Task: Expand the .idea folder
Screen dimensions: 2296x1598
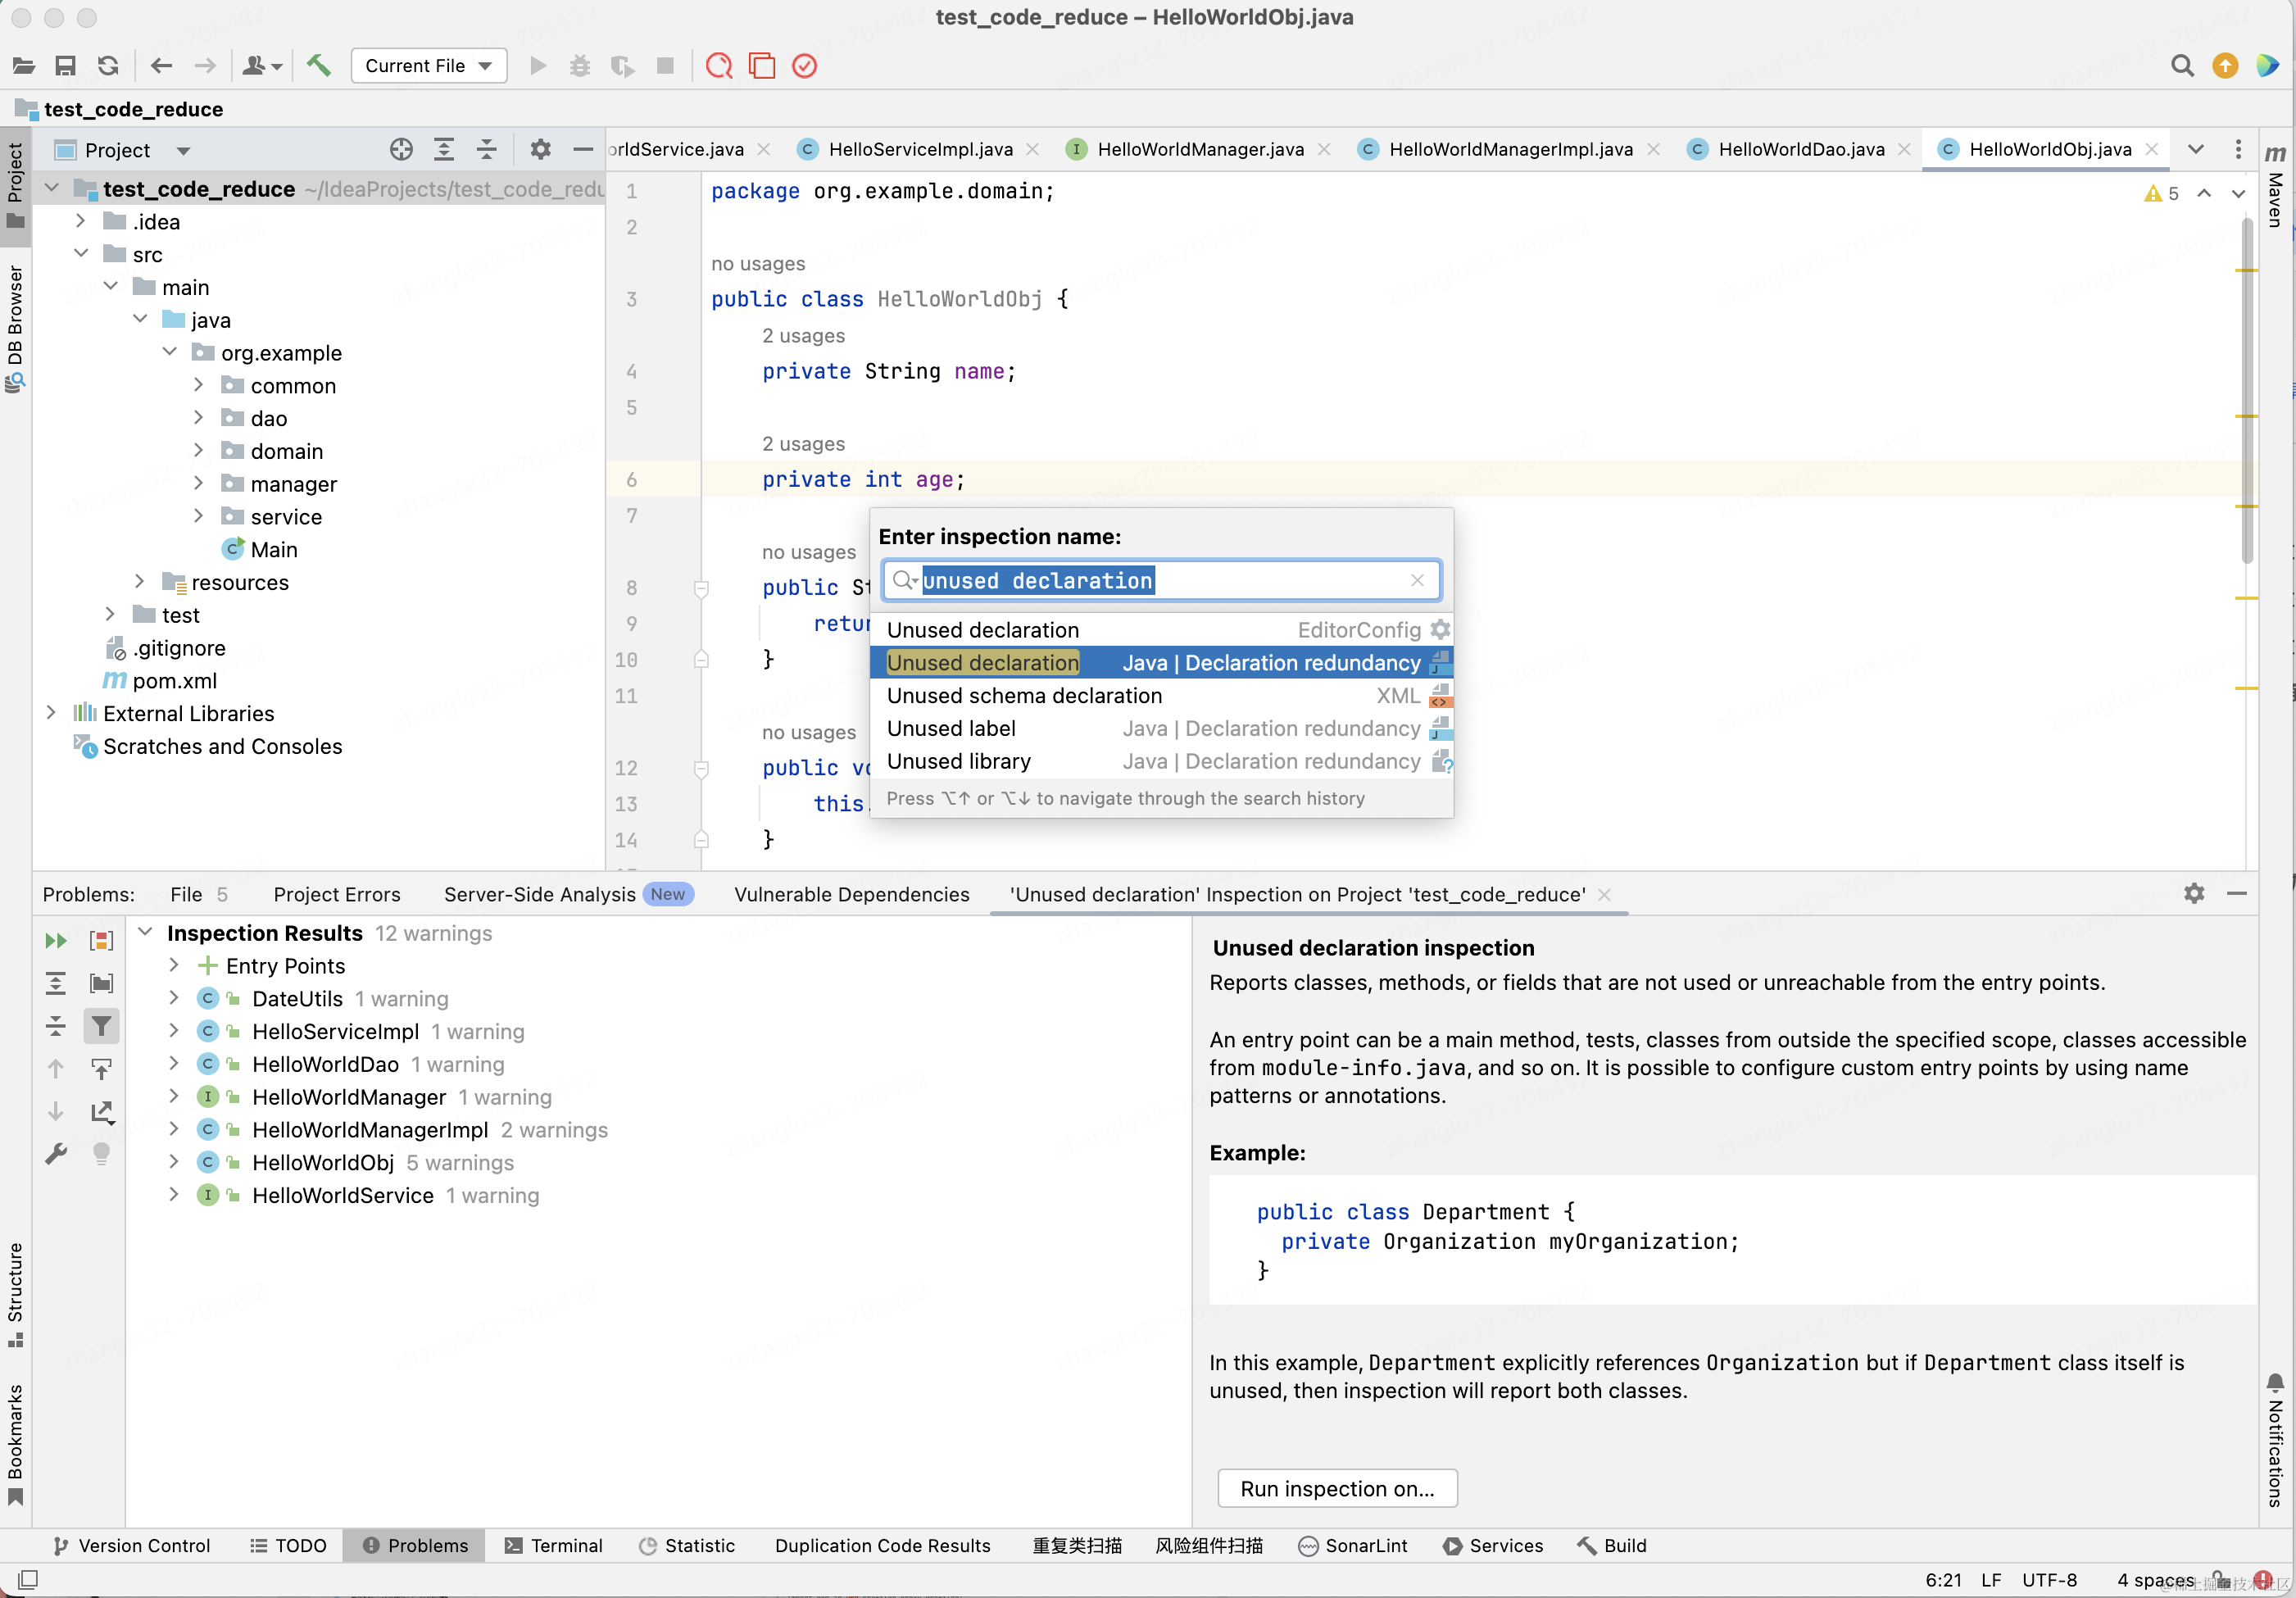Action: pos(81,221)
